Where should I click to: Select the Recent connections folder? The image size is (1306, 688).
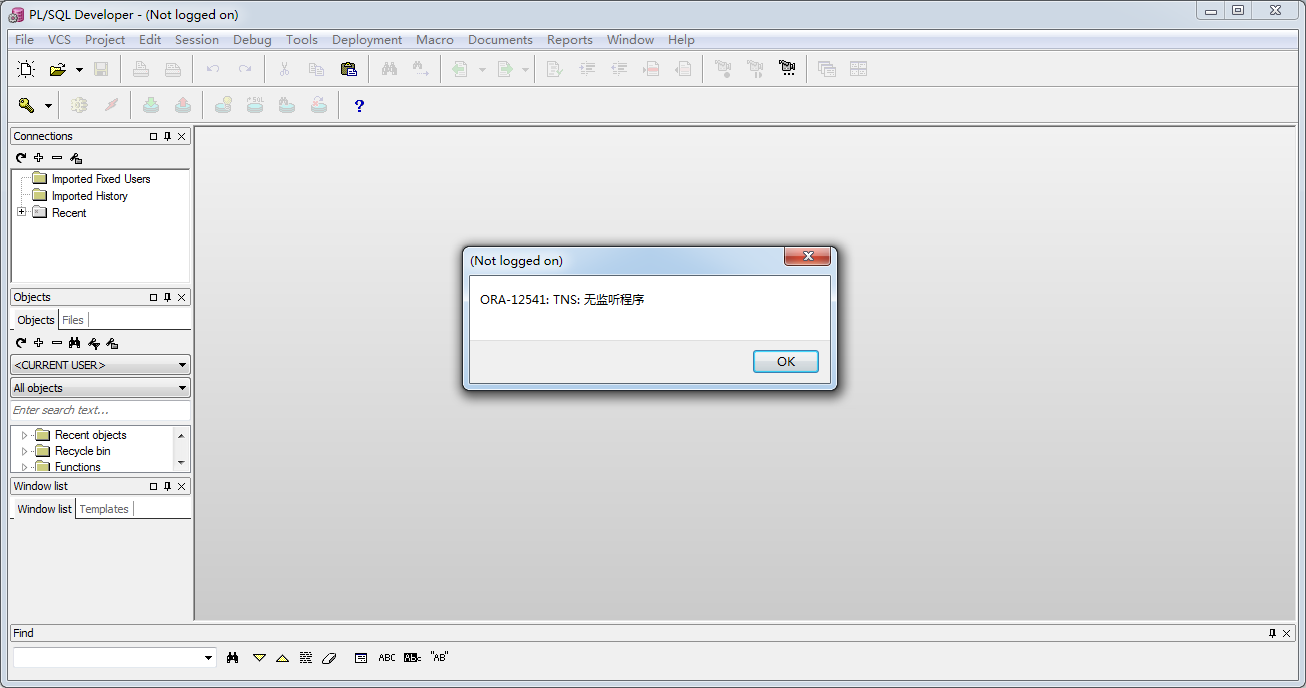tap(69, 213)
